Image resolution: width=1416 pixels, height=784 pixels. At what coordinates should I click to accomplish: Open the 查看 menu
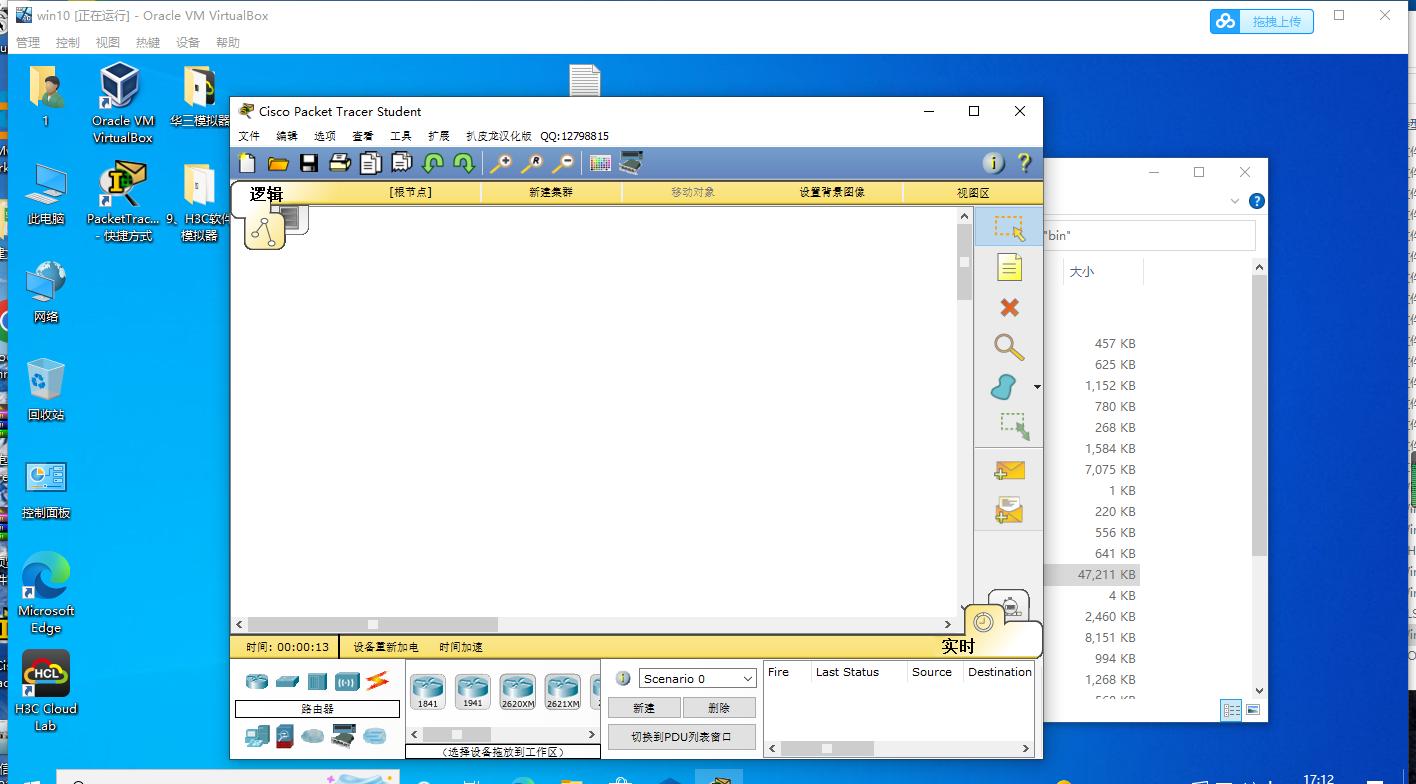tap(363, 136)
